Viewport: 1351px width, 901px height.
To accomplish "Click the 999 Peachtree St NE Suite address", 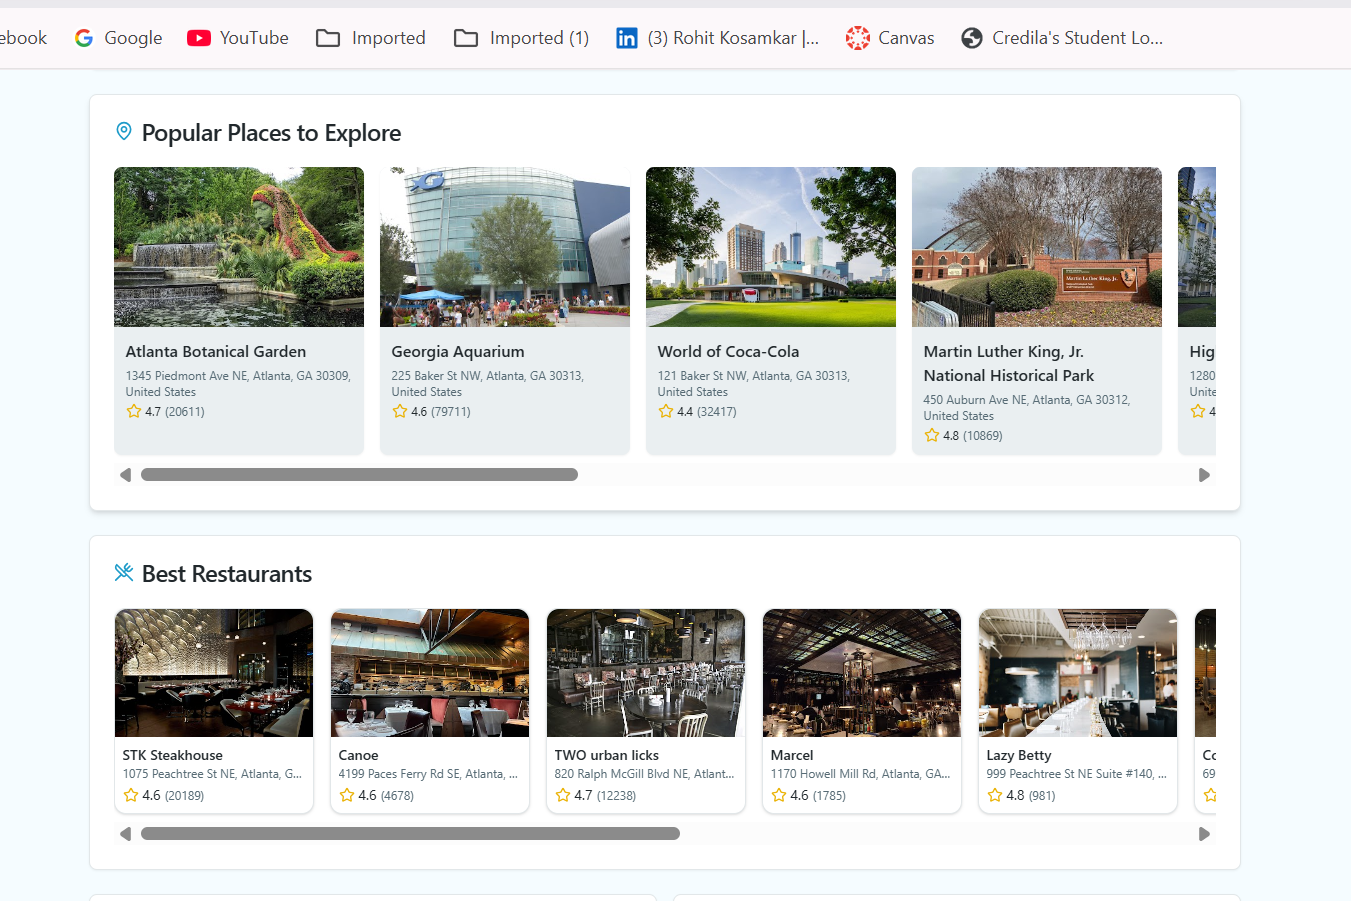I will [1076, 774].
